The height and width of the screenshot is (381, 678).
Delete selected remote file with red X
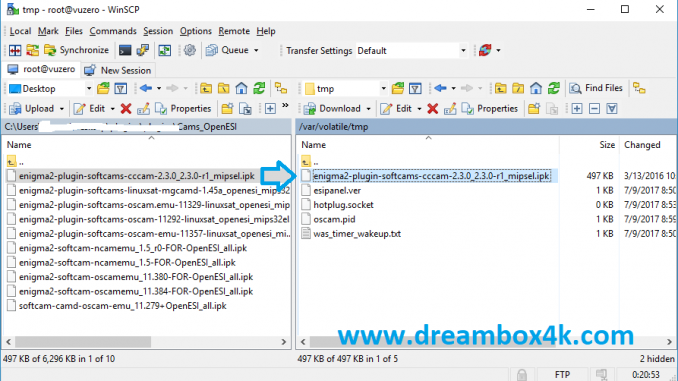point(432,109)
